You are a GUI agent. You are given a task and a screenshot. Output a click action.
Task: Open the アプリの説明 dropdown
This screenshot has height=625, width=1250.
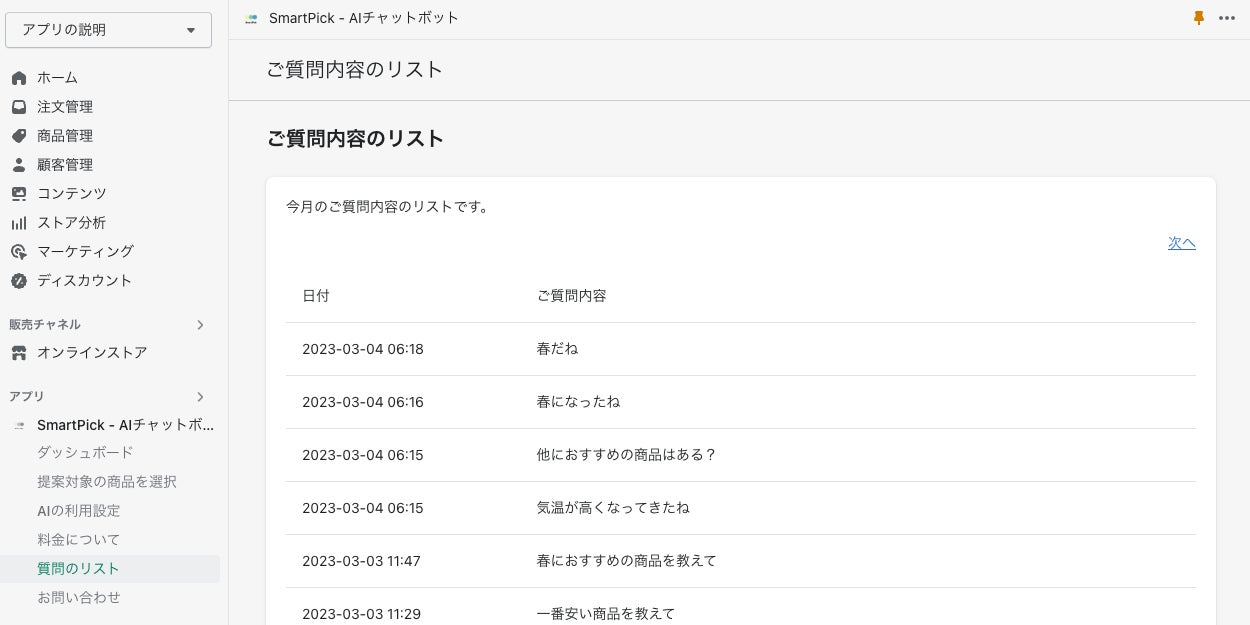coord(108,30)
